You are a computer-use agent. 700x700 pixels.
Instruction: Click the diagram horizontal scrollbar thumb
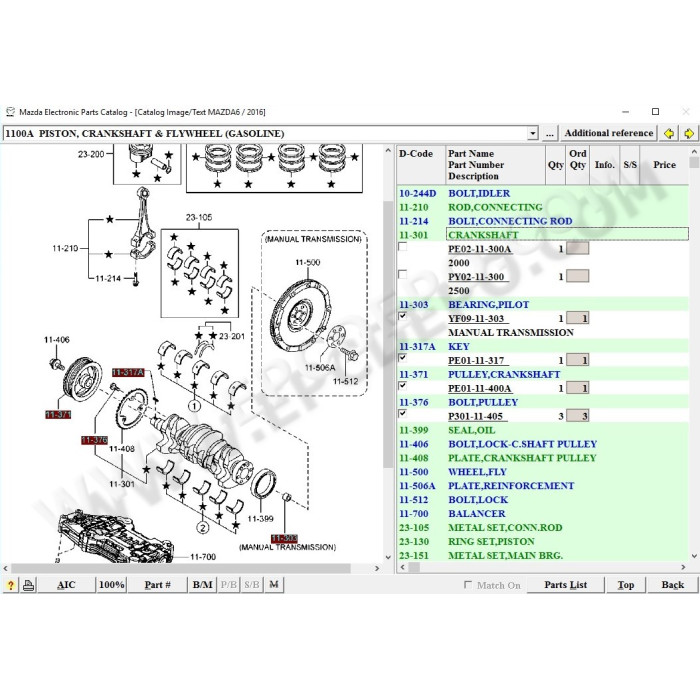click(x=181, y=568)
